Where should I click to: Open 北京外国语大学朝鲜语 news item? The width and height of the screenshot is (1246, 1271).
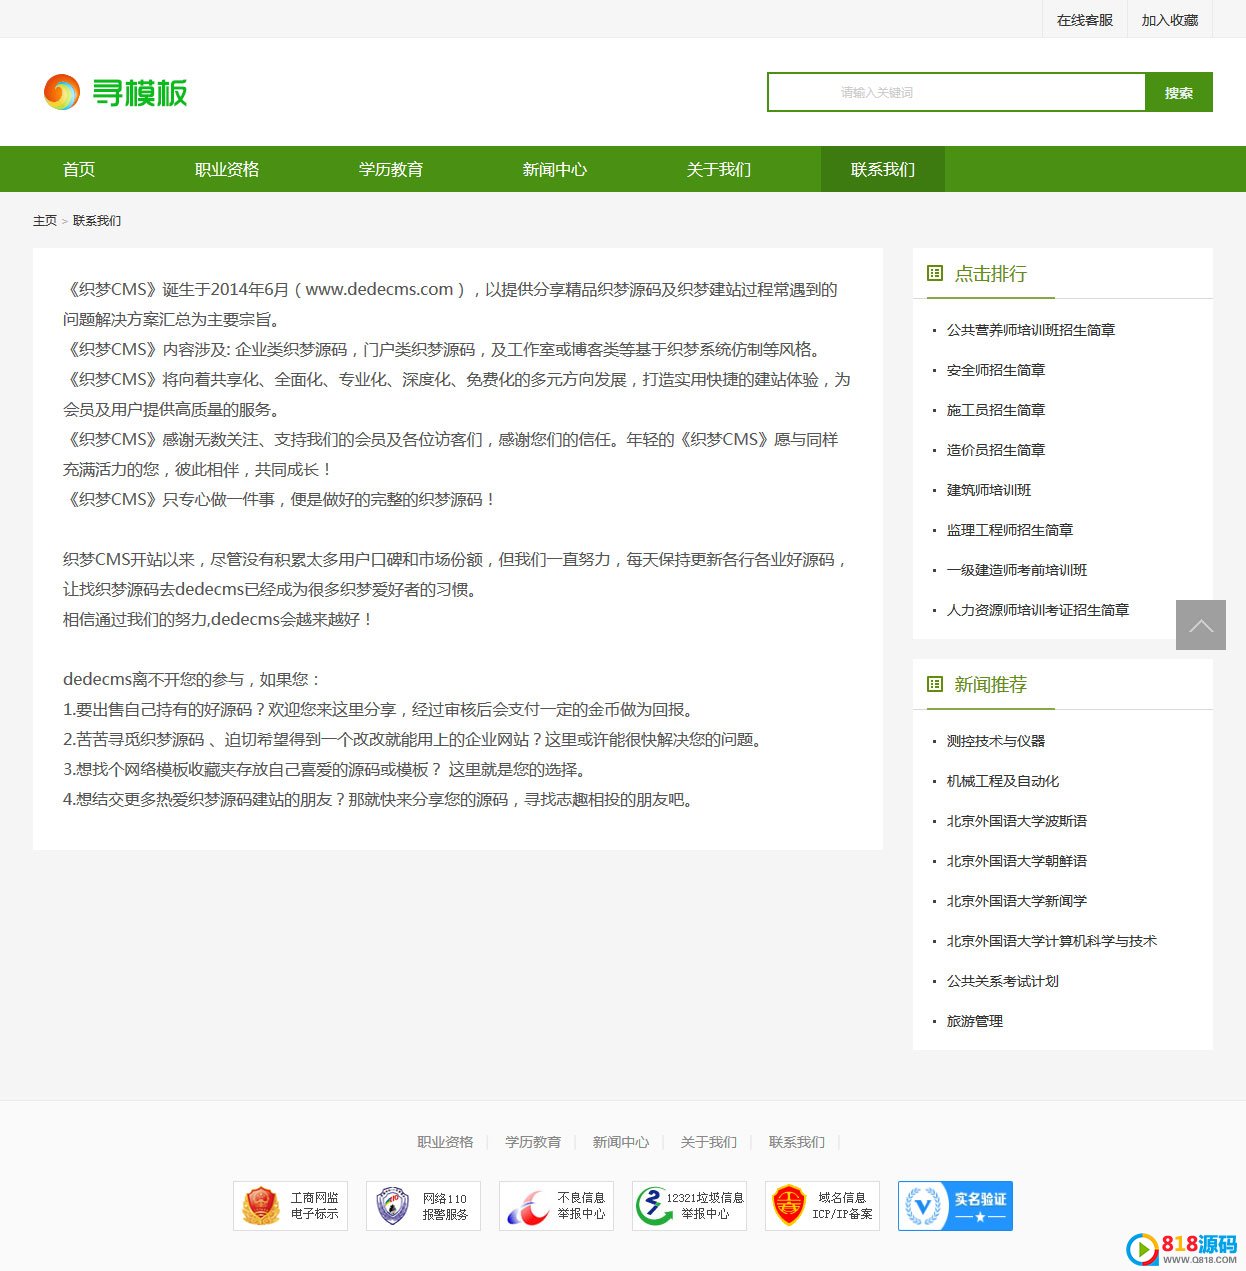click(1017, 861)
